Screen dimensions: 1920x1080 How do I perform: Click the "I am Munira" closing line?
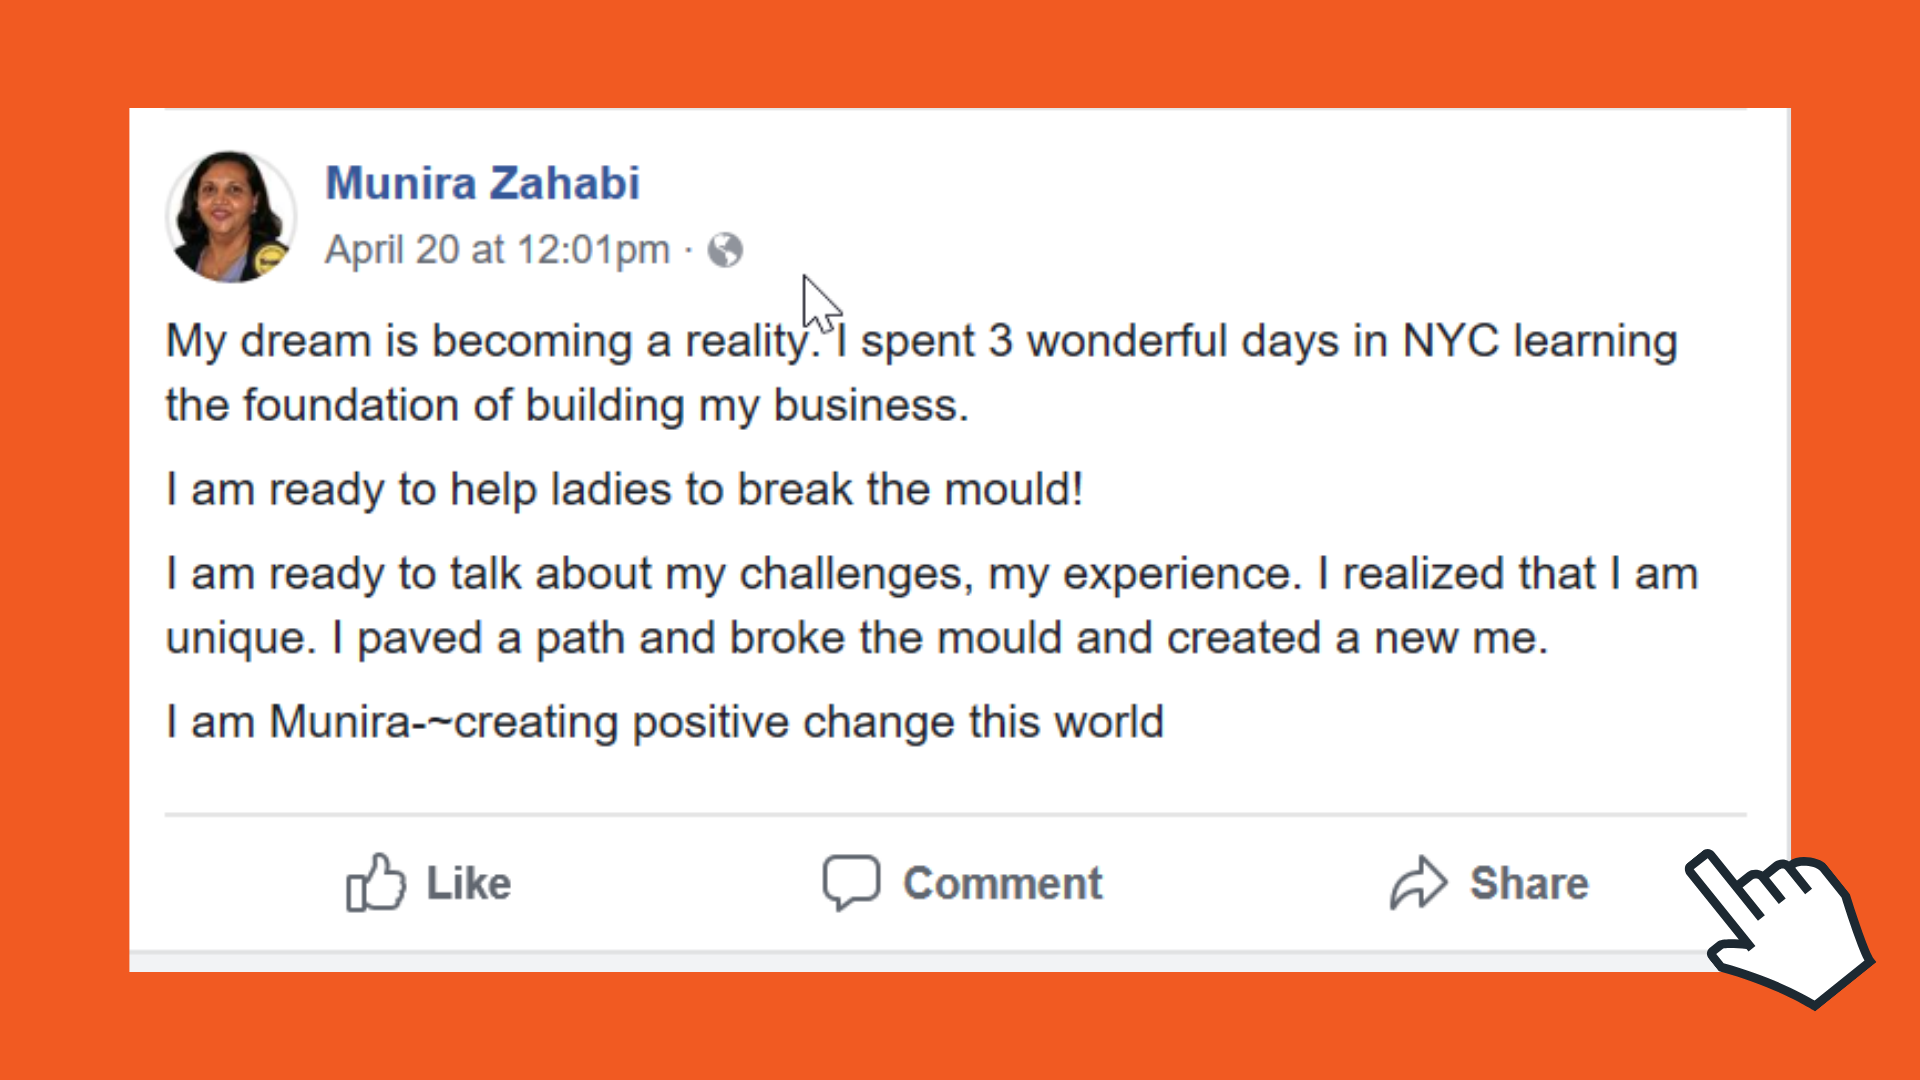coord(664,722)
